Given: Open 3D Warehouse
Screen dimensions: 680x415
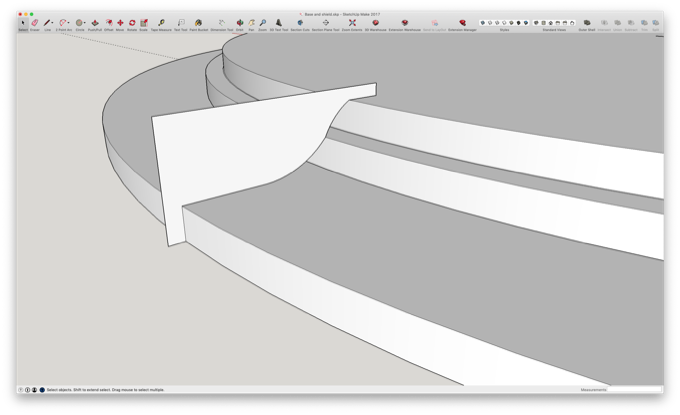Looking at the screenshot, I should [376, 23].
